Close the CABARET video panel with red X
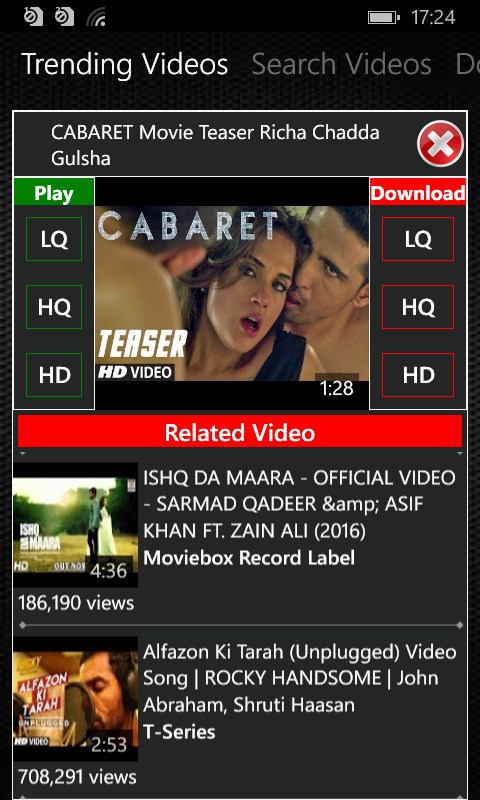480x800 pixels. [440, 144]
